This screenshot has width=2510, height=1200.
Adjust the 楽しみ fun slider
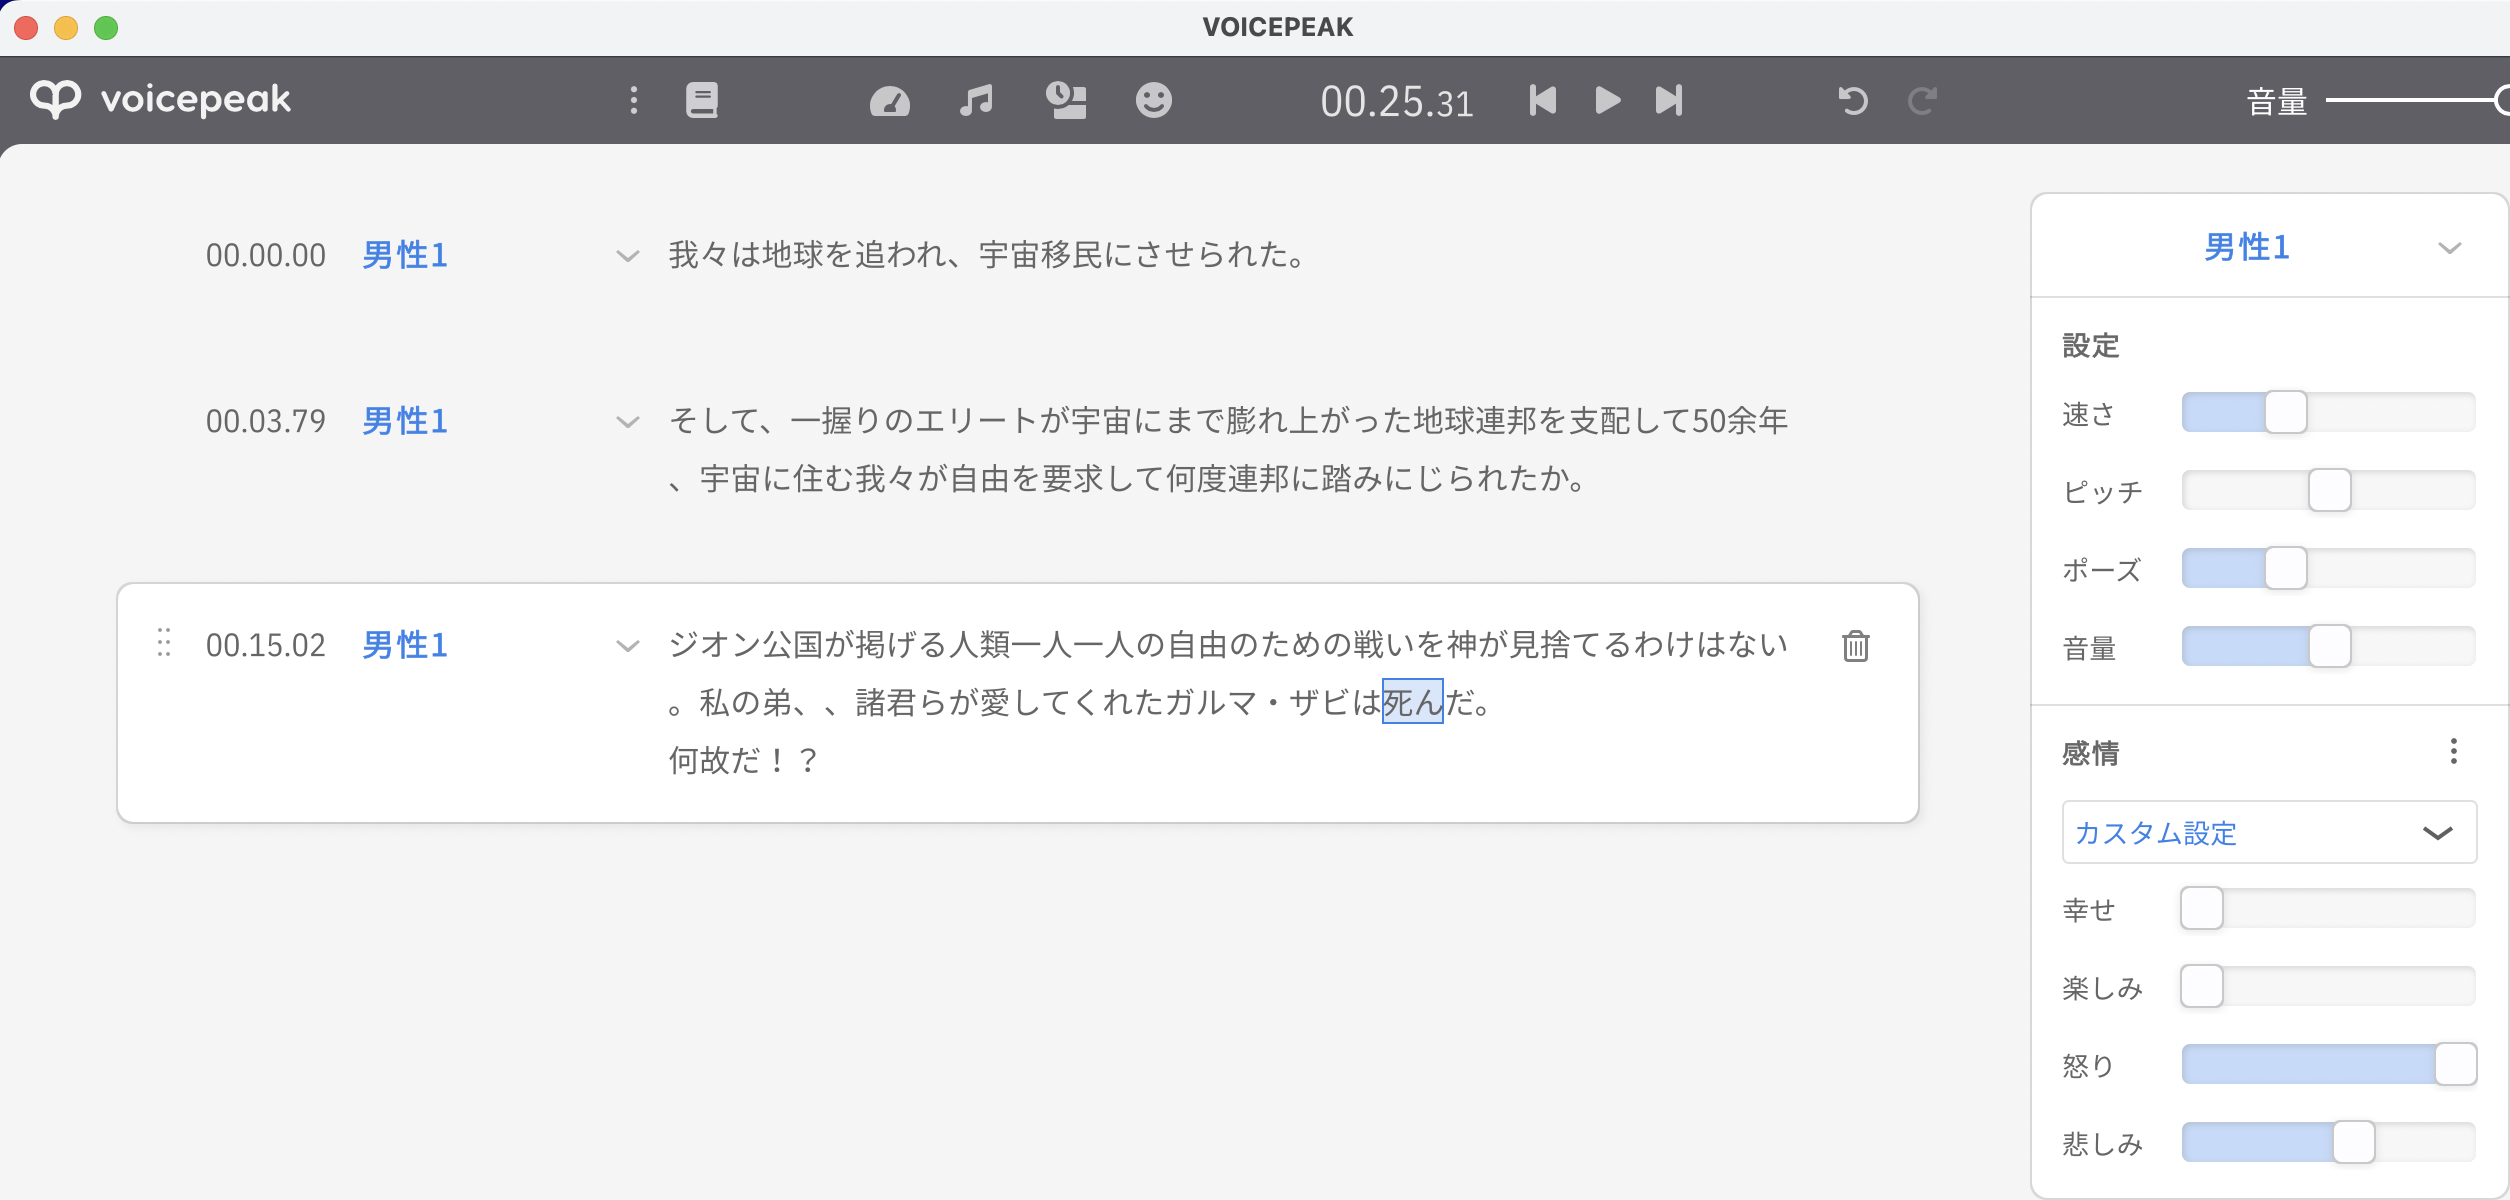[2328, 986]
